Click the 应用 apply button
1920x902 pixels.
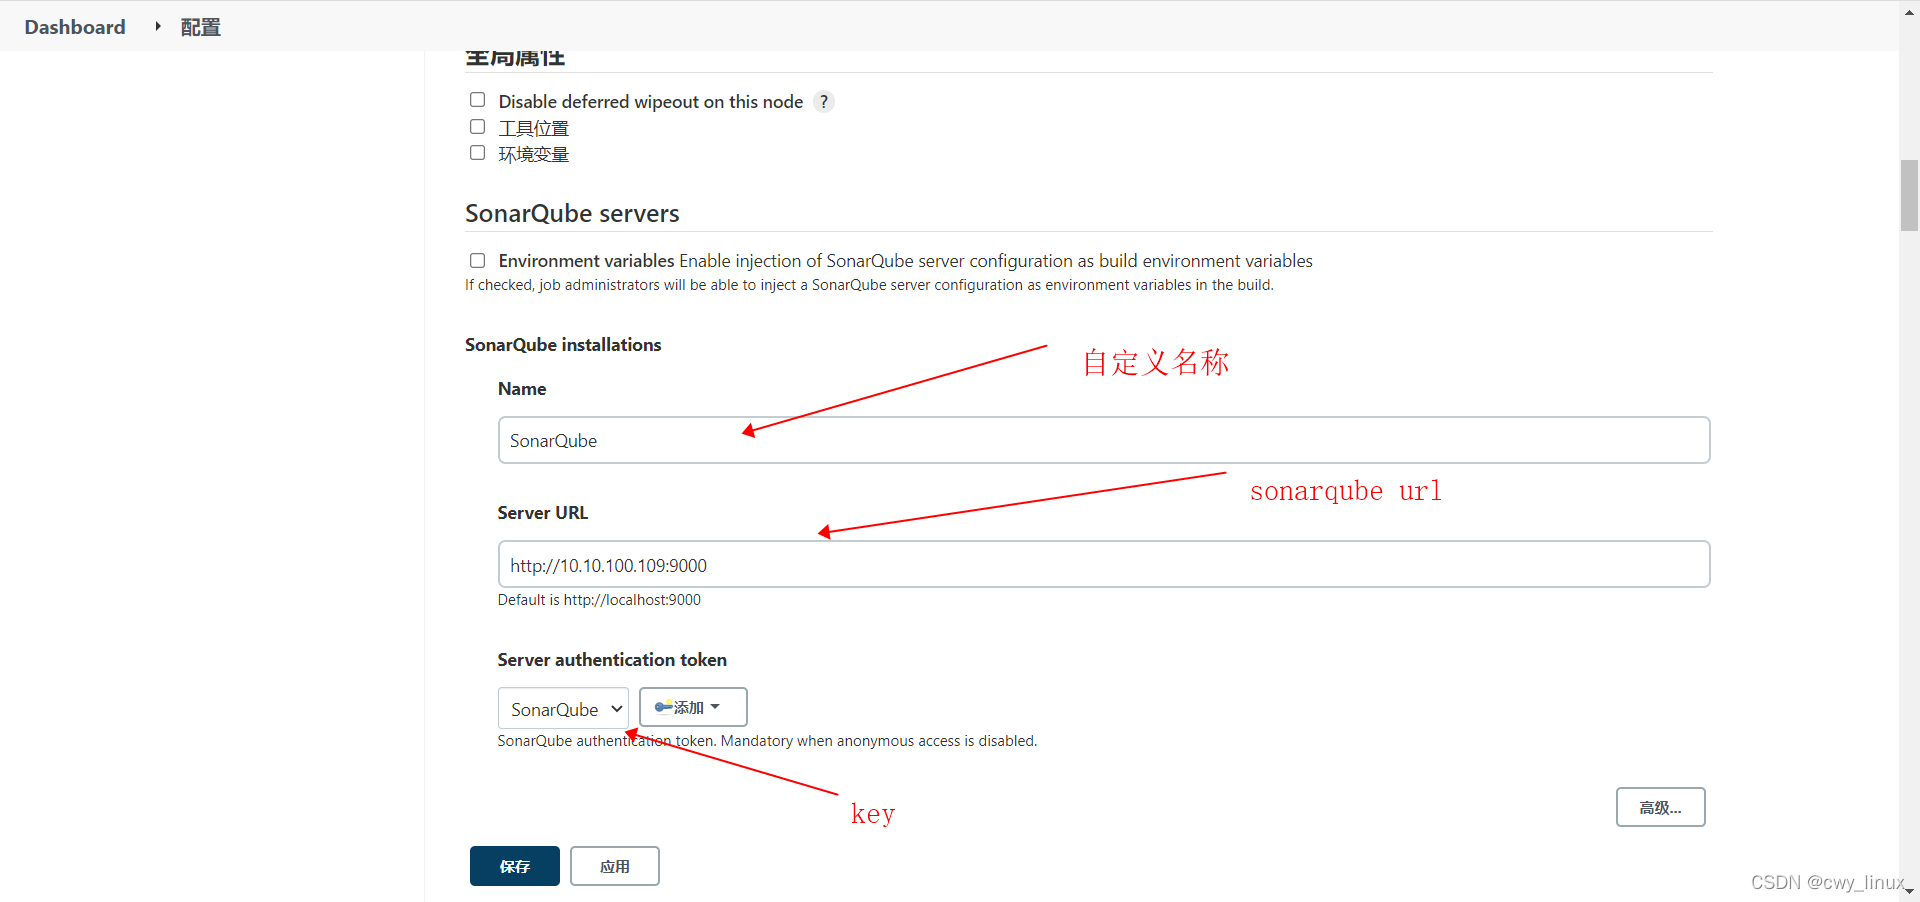615,866
